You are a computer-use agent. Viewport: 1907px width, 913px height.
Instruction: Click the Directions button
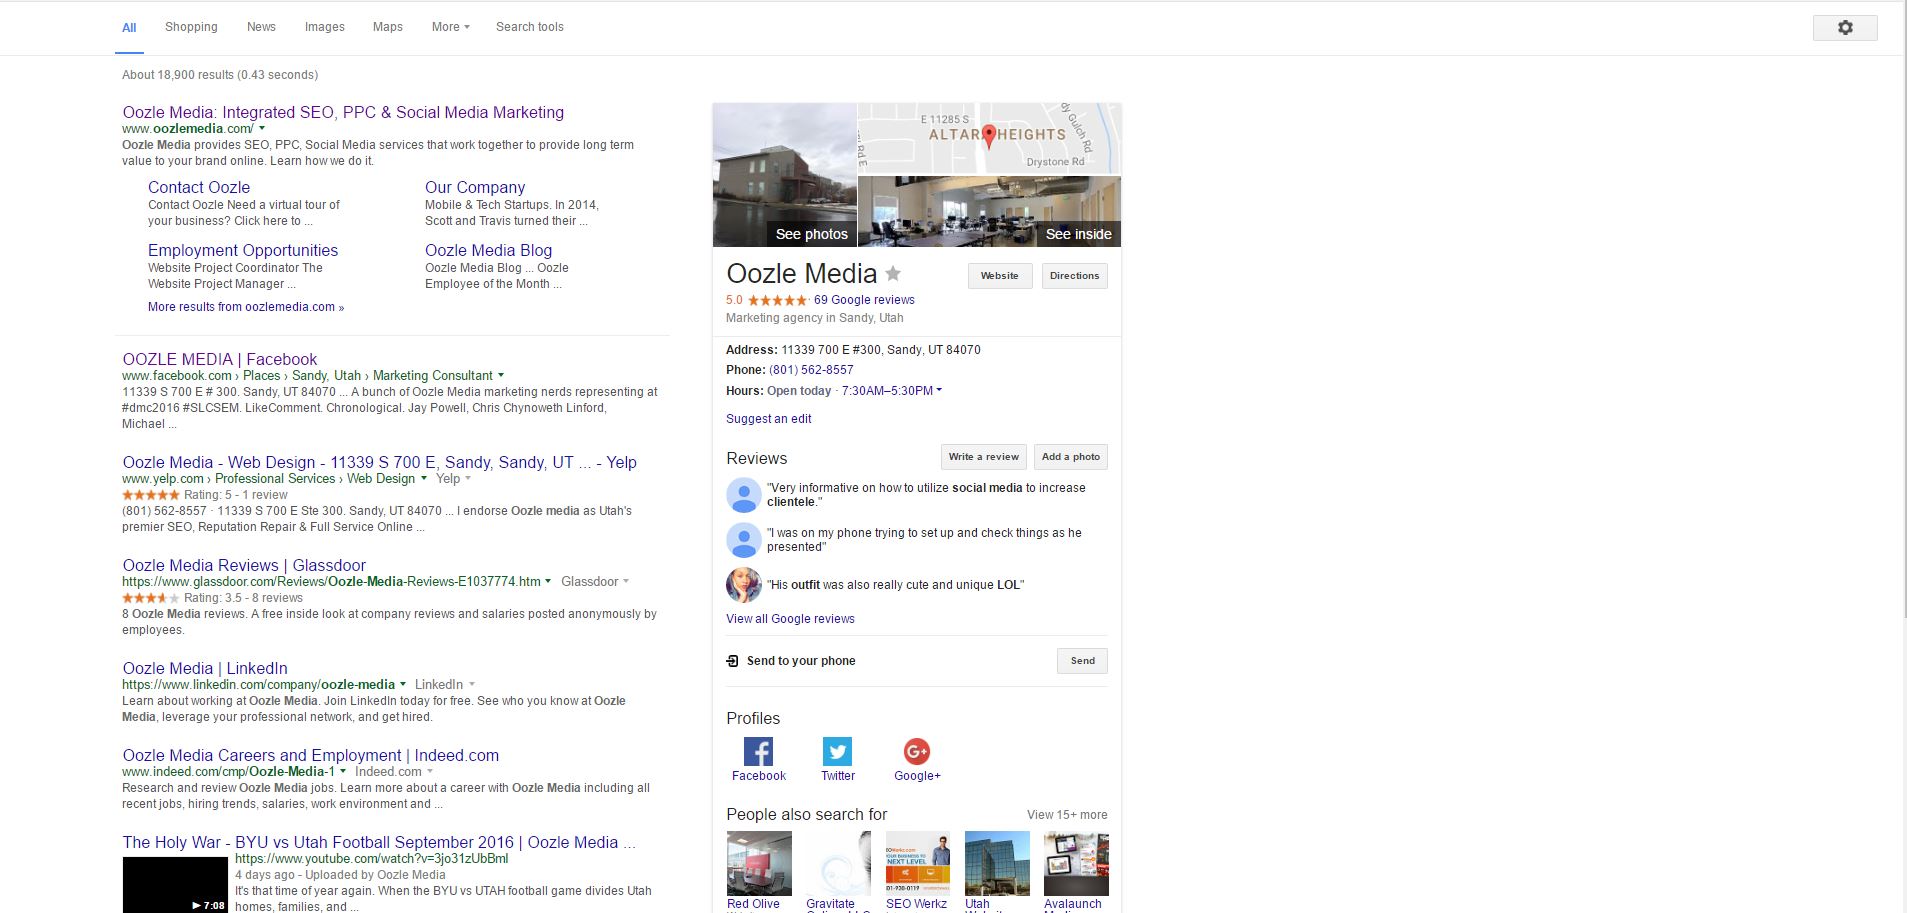(x=1075, y=276)
